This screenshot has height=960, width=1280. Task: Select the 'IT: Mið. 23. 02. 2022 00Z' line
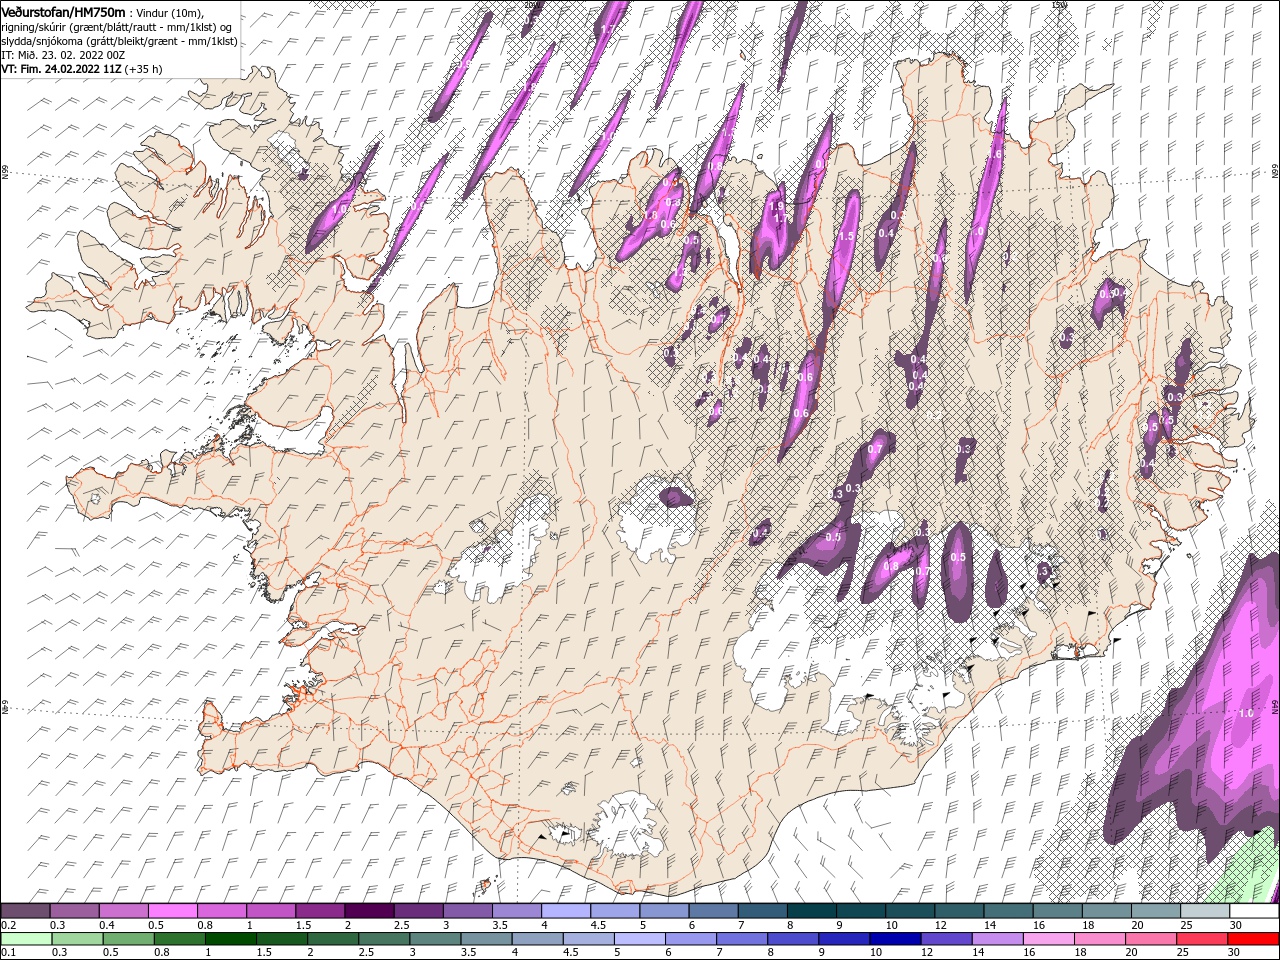[x=63, y=55]
